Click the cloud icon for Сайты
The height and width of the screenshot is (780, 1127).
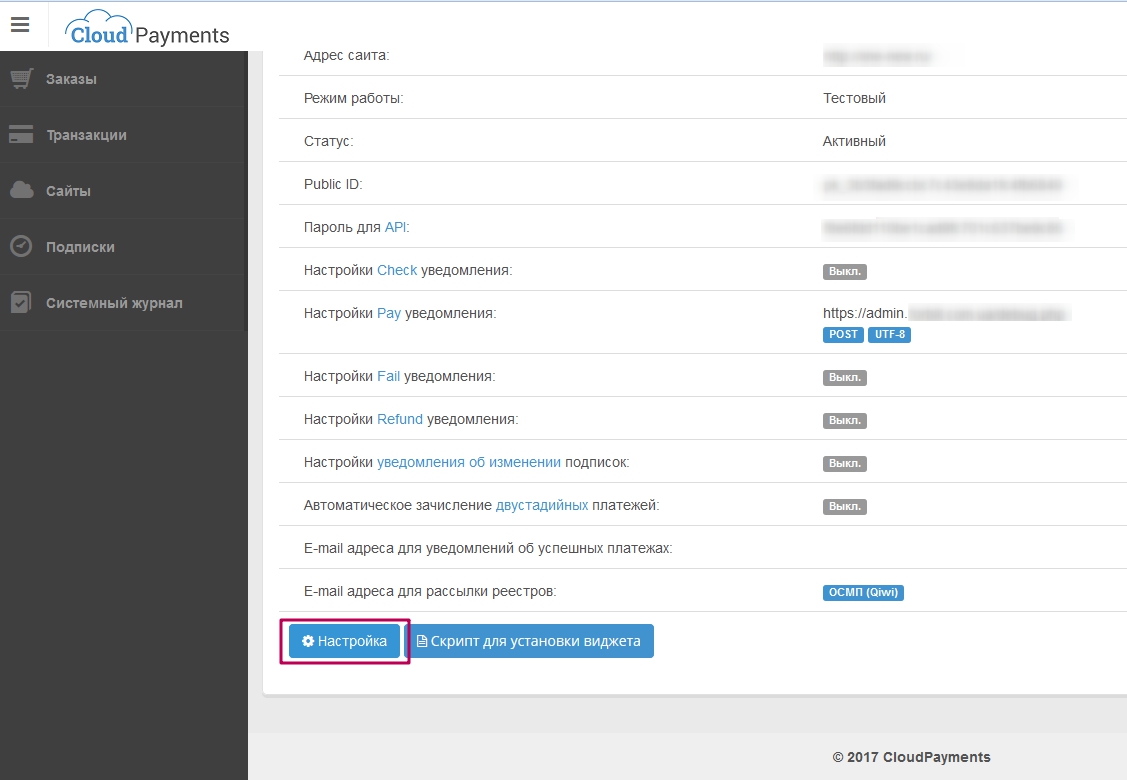[x=21, y=191]
